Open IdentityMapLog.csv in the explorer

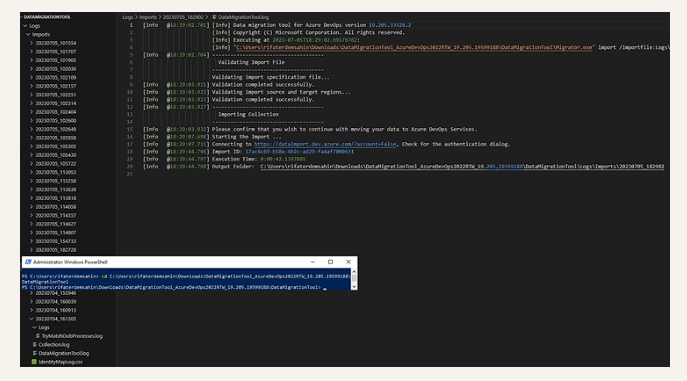click(x=60, y=362)
